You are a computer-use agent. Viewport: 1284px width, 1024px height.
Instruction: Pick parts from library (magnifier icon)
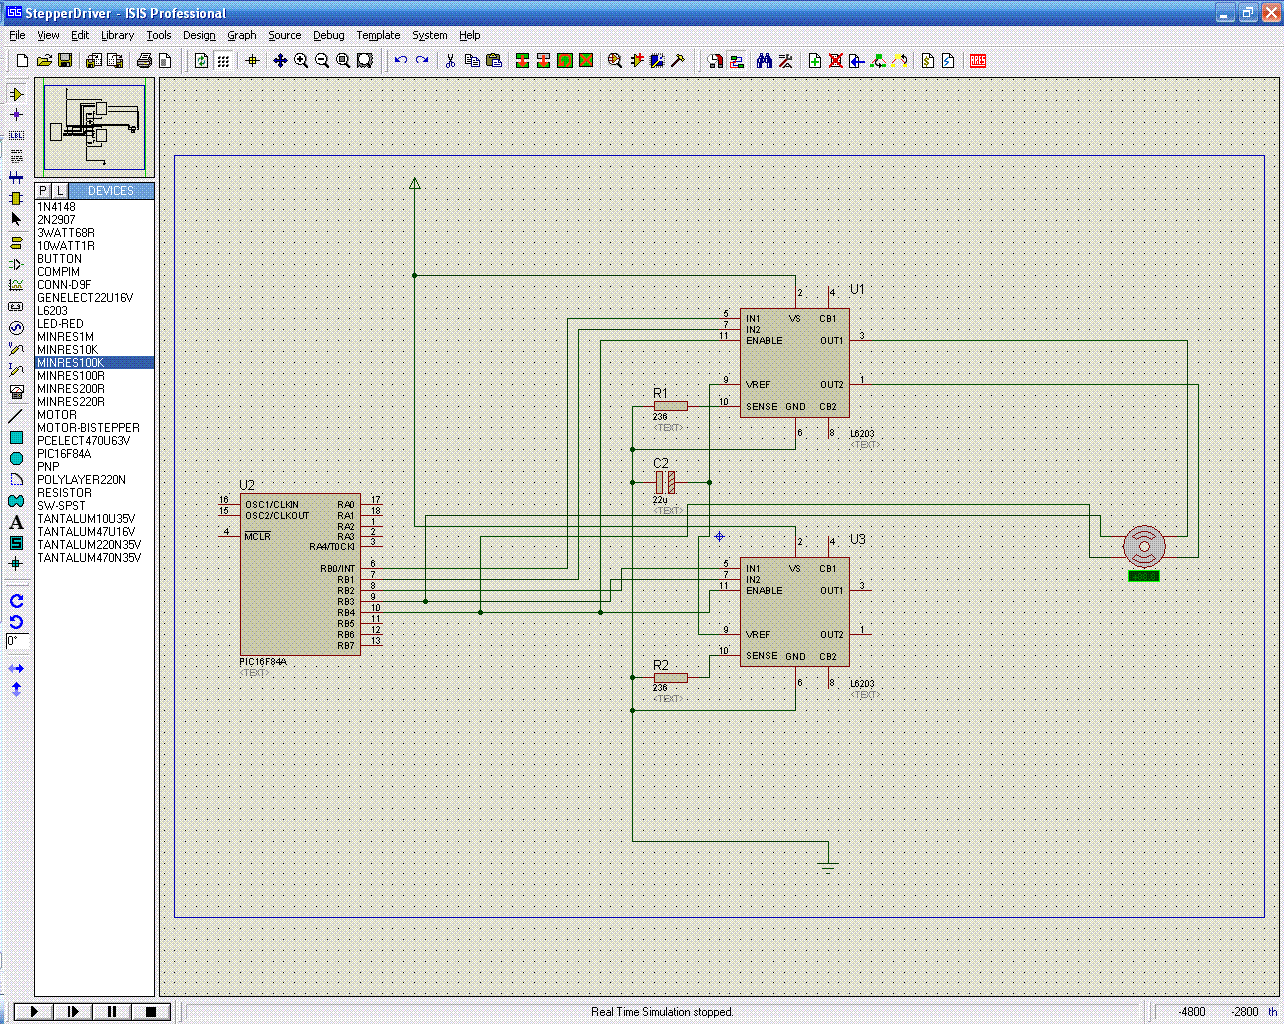pos(615,61)
